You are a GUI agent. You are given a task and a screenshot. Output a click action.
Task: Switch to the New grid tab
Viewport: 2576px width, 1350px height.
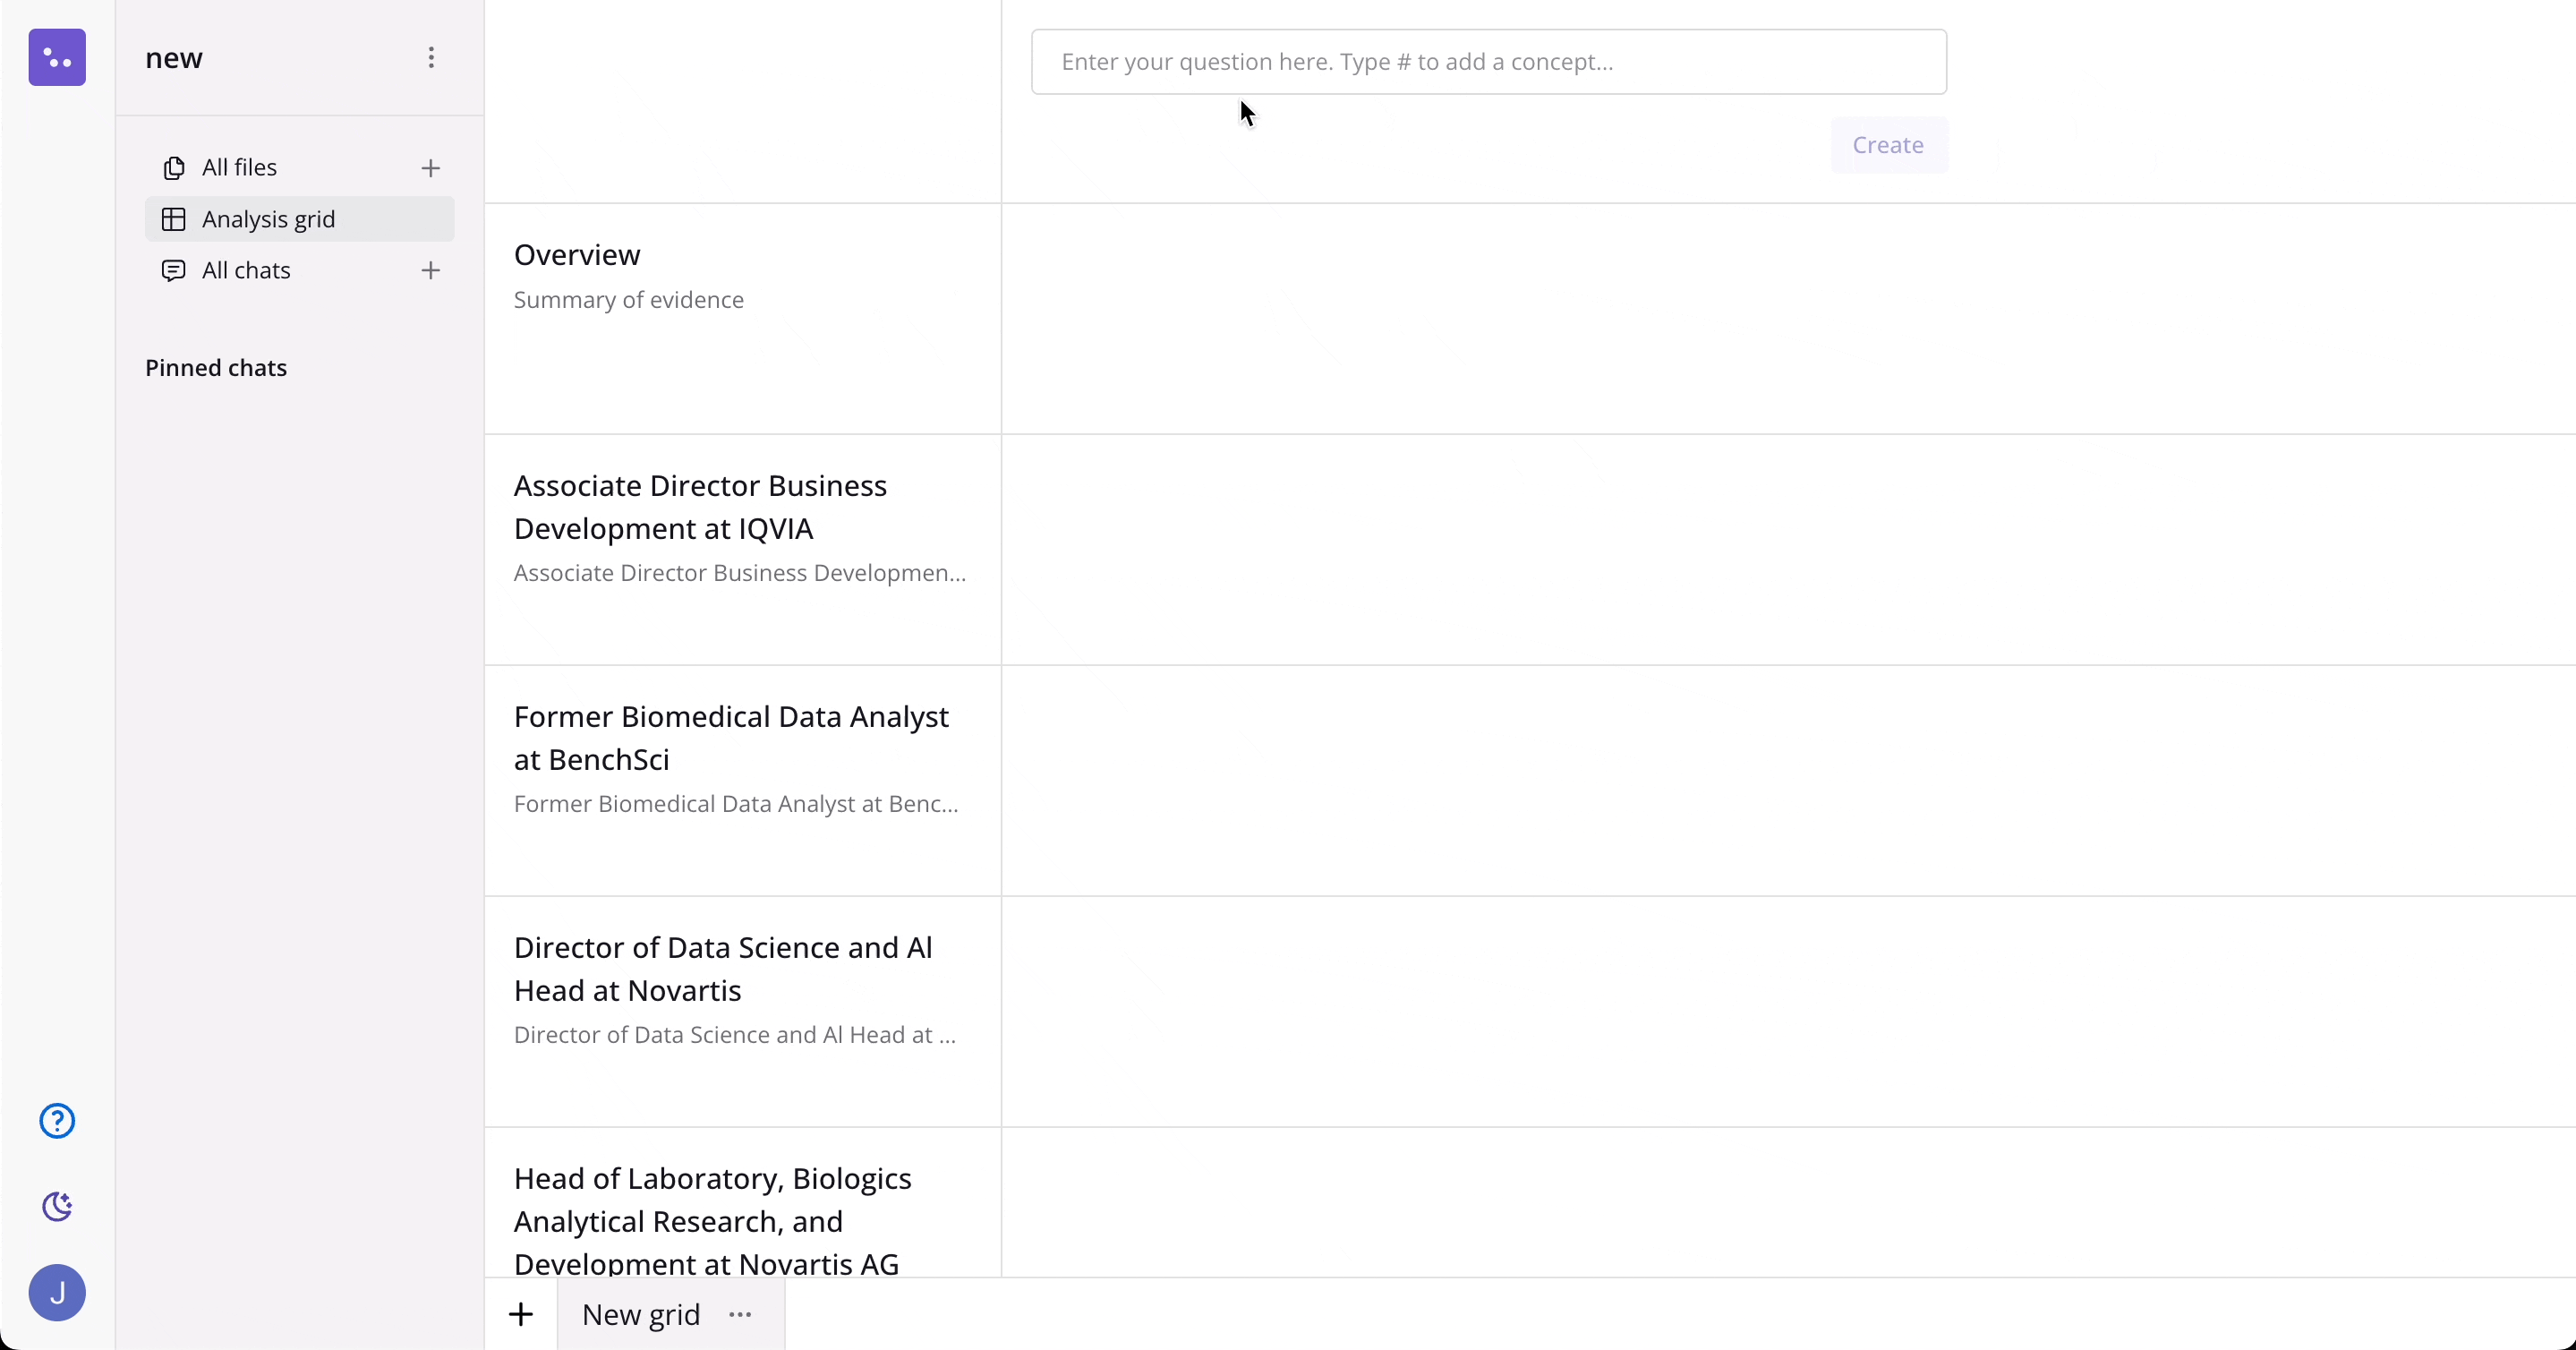[641, 1314]
